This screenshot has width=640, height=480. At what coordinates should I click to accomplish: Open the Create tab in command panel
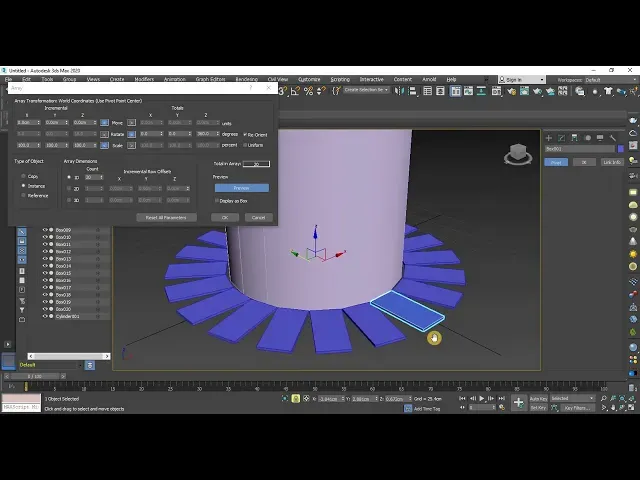[548, 138]
